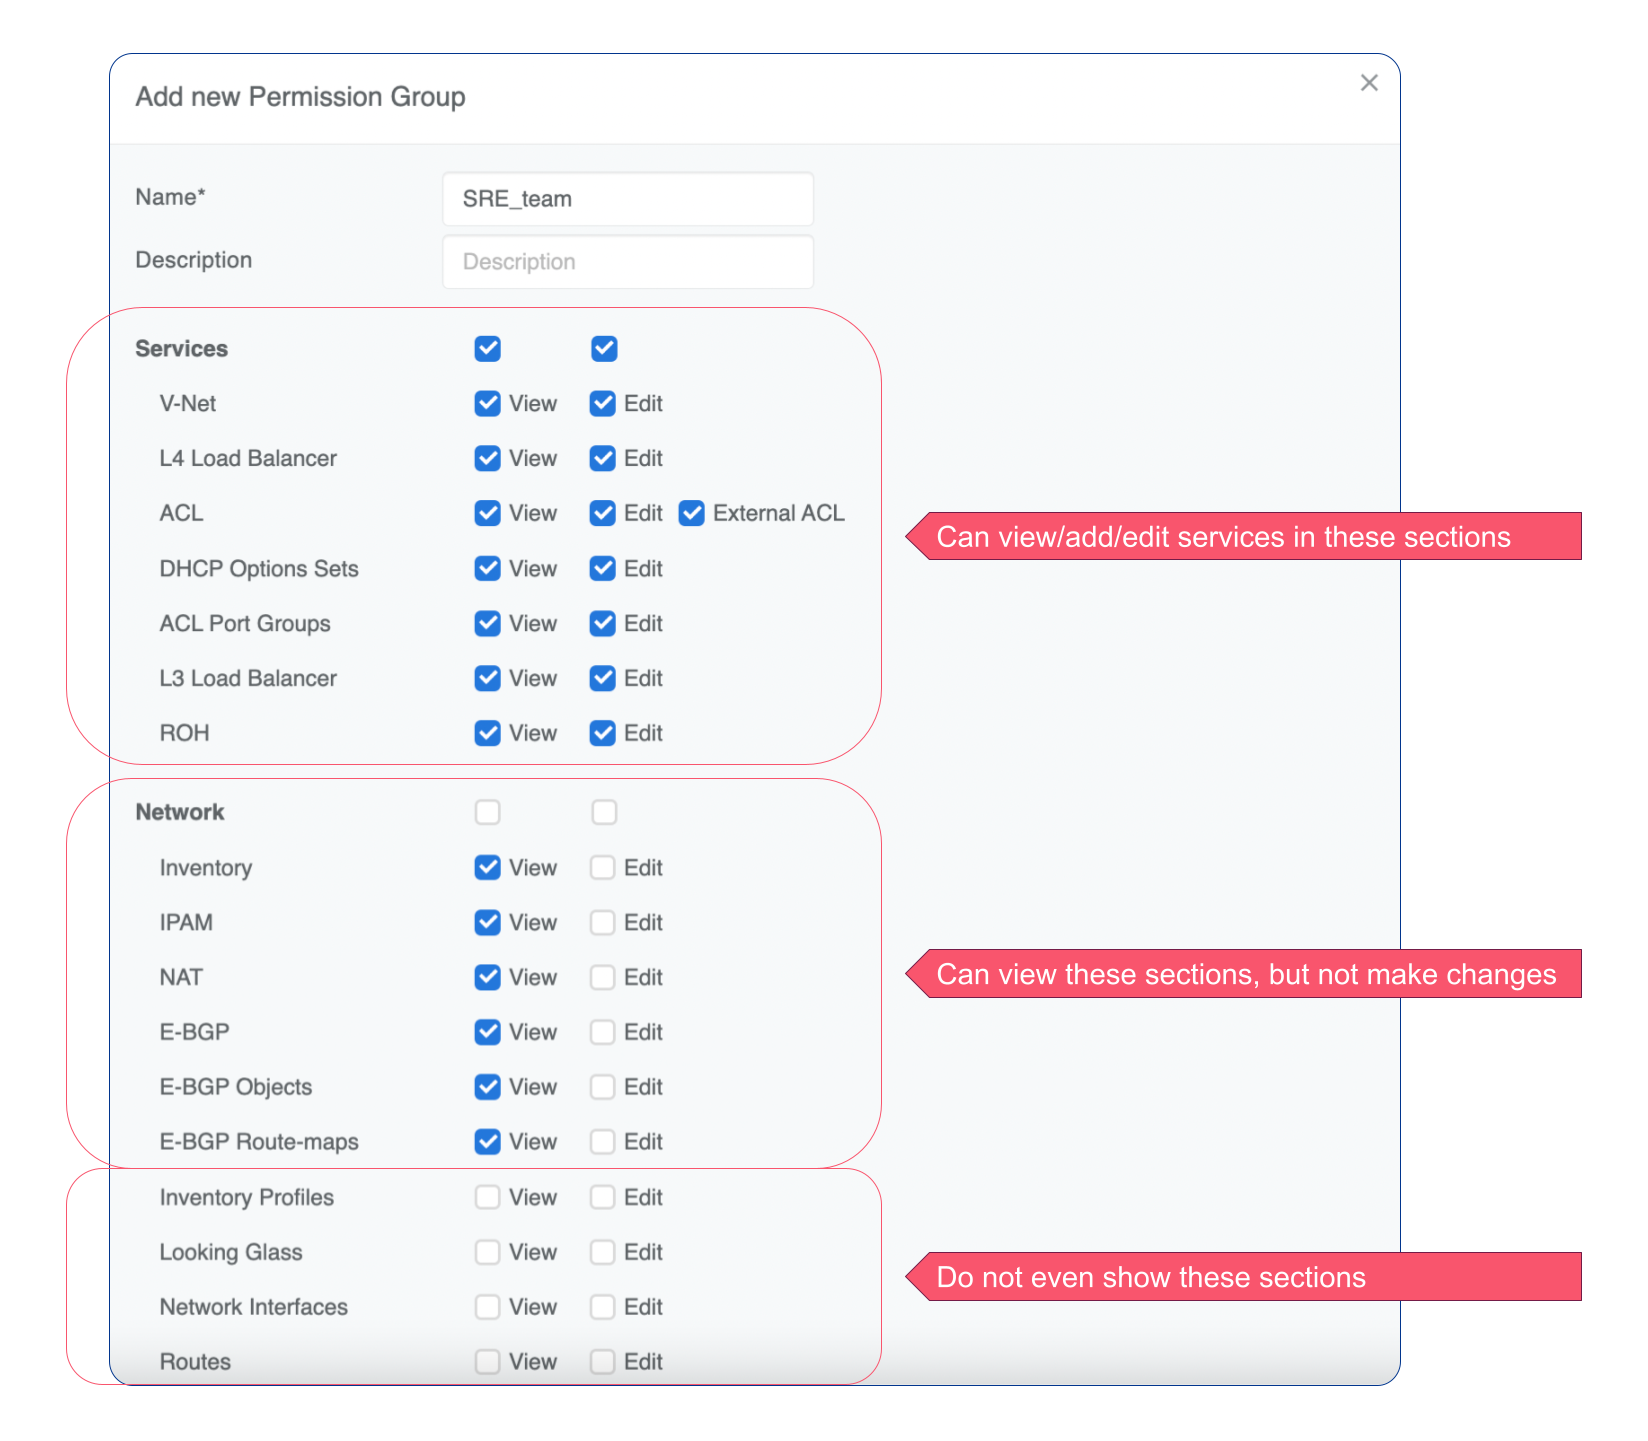Enable View permission for Looking Glass
The image size is (1648, 1441).
[487, 1252]
